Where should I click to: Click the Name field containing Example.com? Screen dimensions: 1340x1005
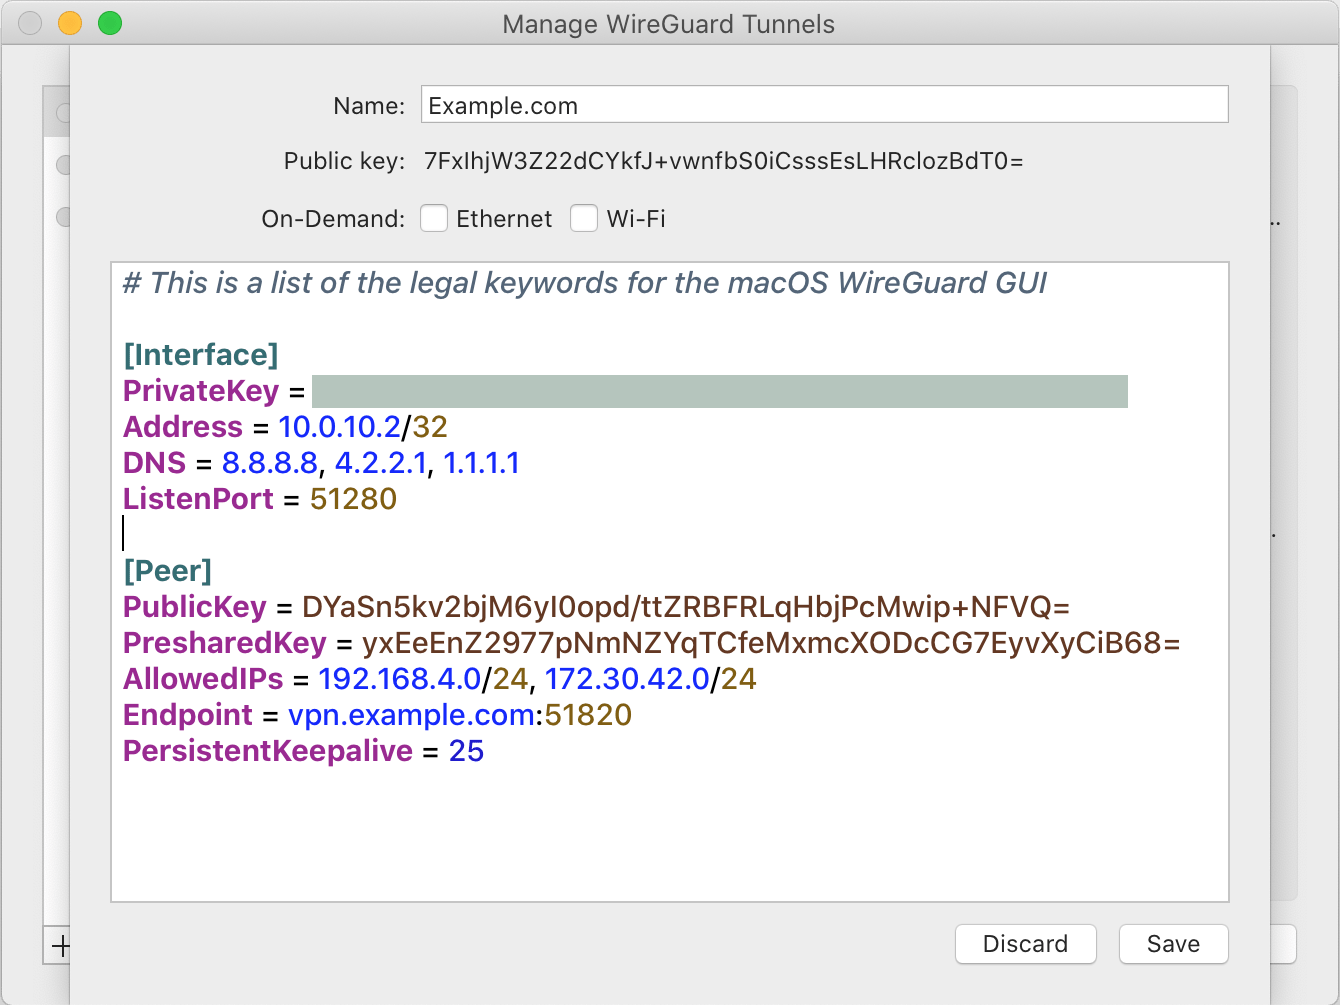[x=824, y=105]
